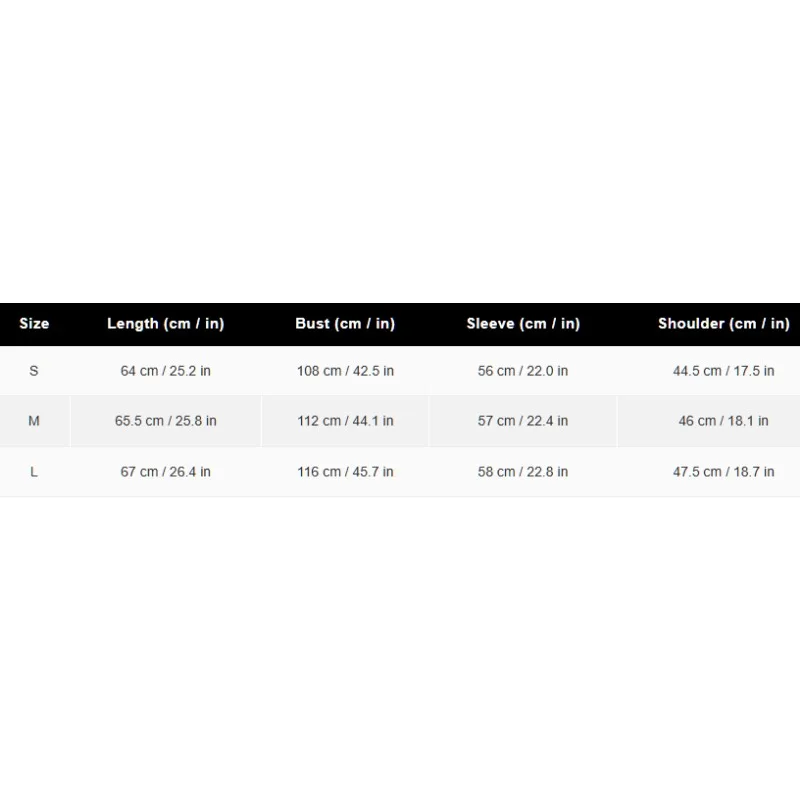
Task: Select the L size row label
Action: point(34,472)
